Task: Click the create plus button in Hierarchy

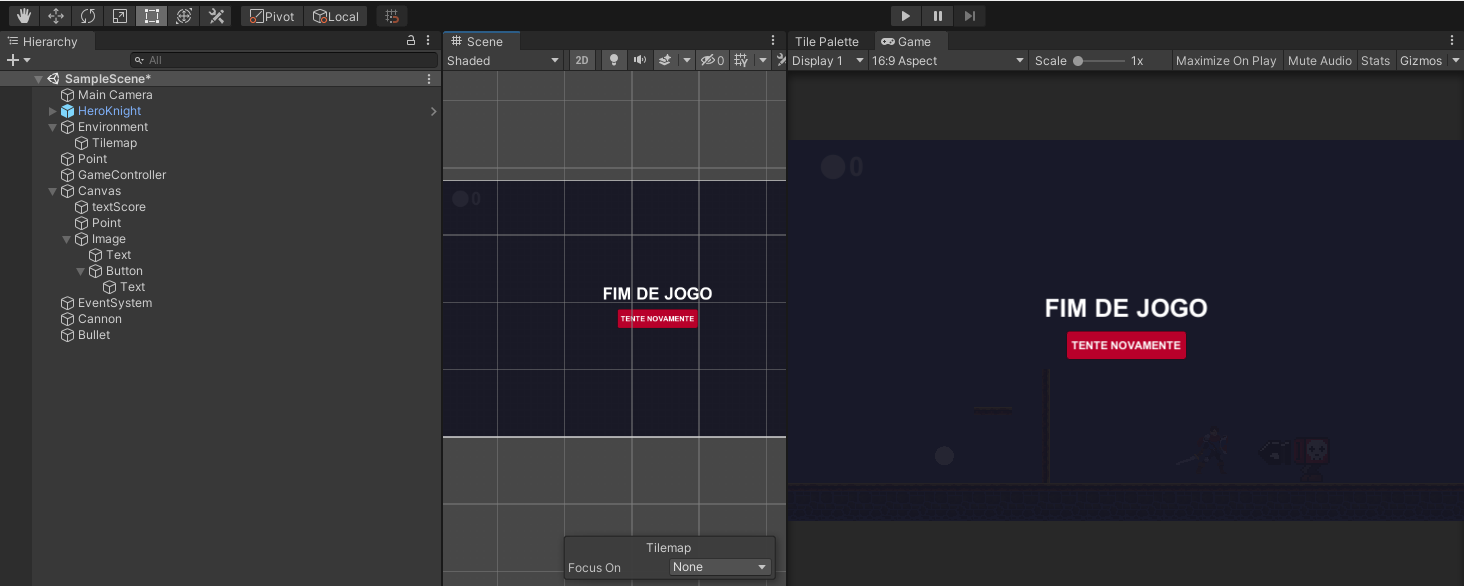Action: 18,60
